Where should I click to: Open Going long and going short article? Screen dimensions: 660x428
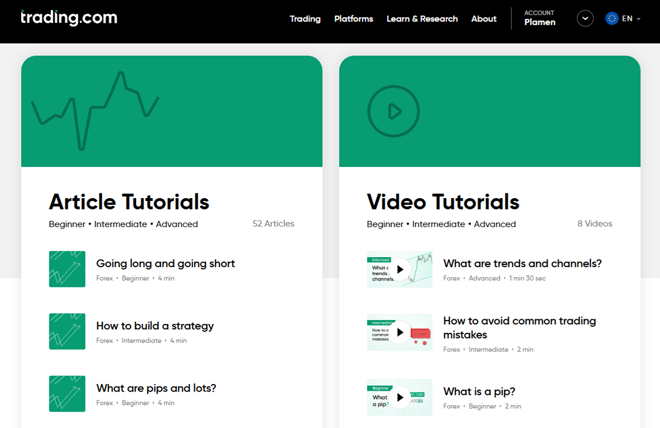pos(165,263)
